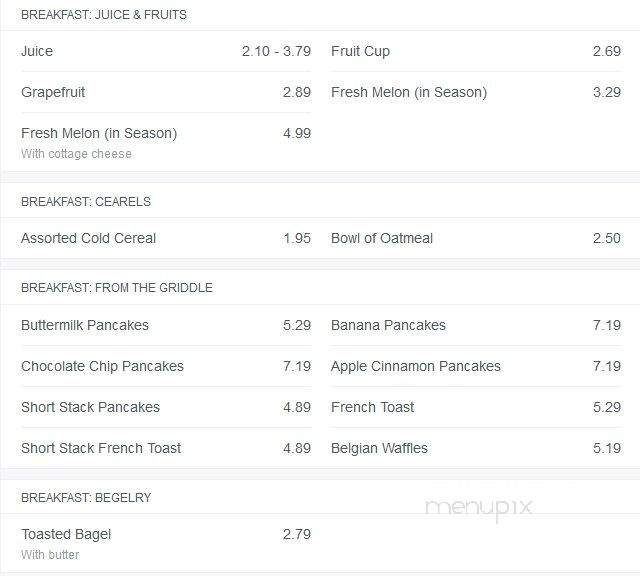Select Buttermilk Pancakes
Viewport: 640px width, 576px height.
click(166, 325)
